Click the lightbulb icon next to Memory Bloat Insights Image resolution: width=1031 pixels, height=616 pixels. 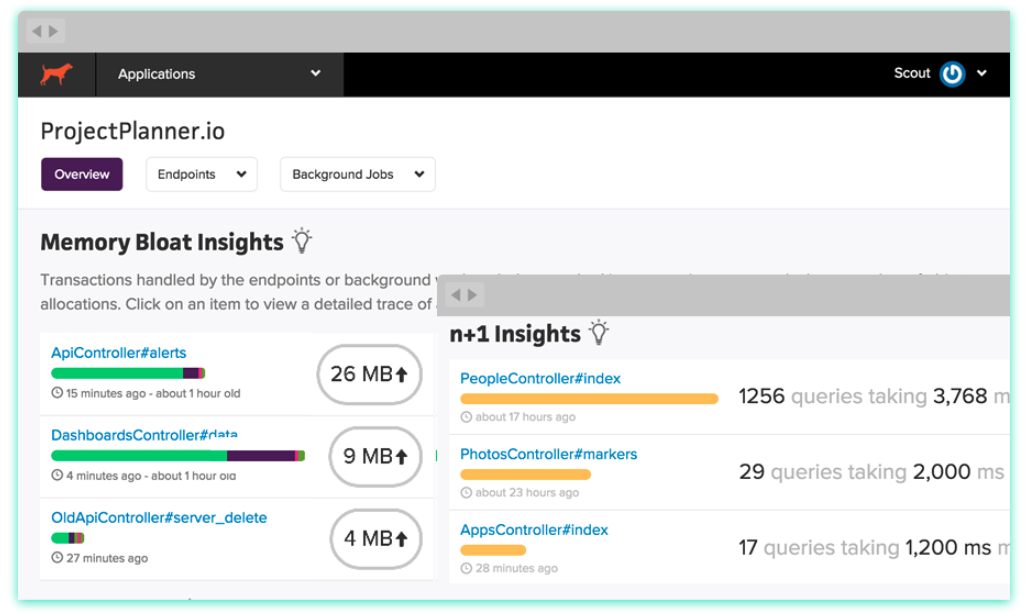click(x=301, y=240)
